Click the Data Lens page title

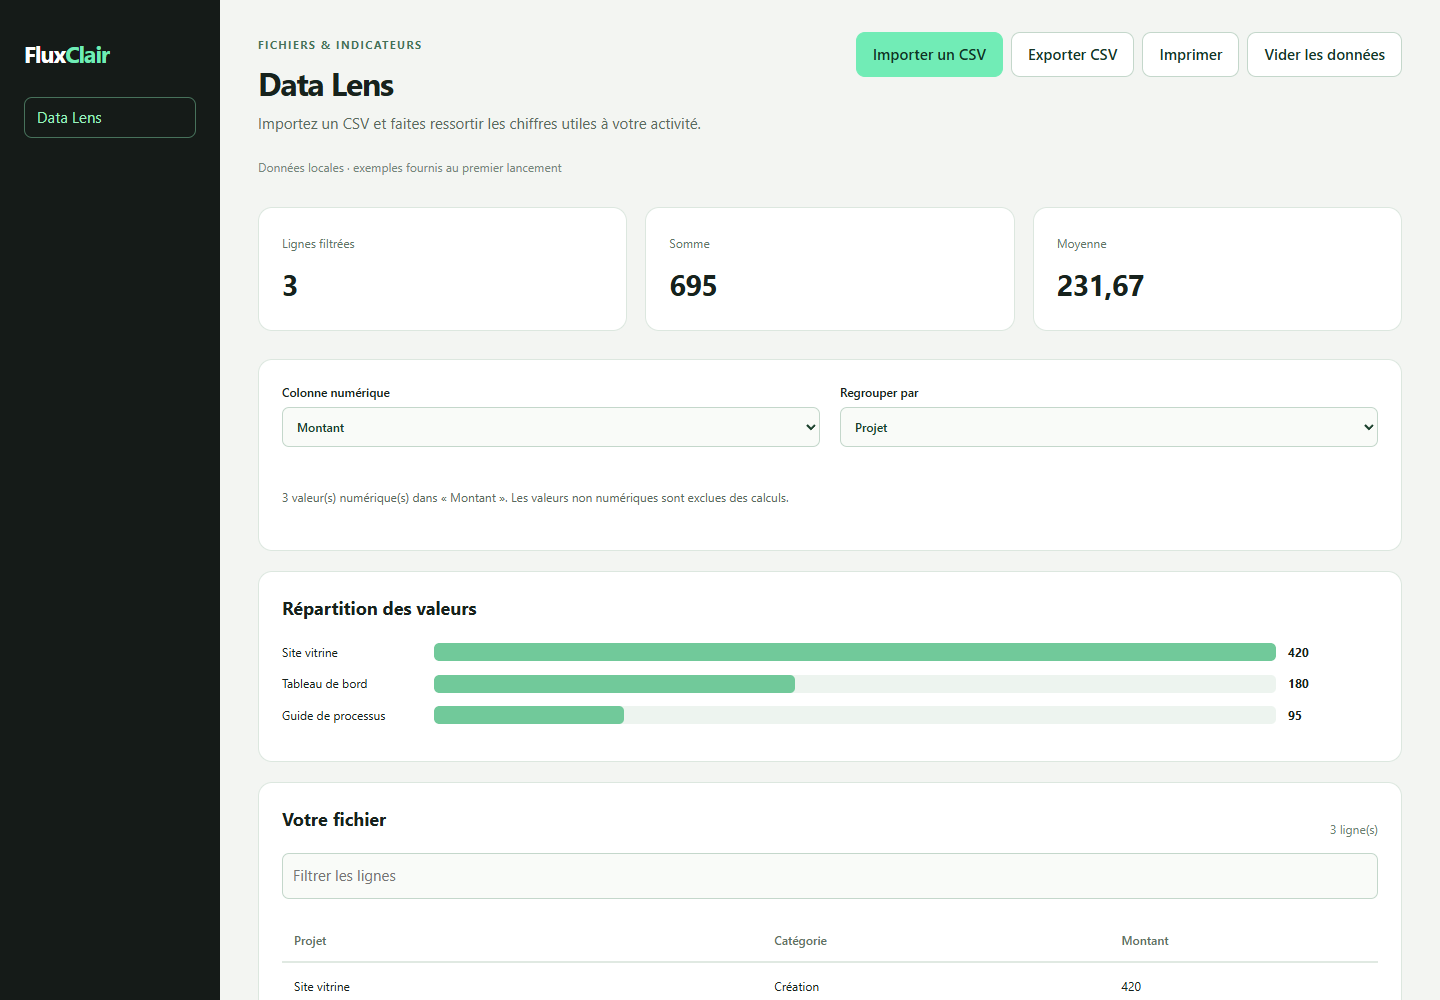(326, 86)
